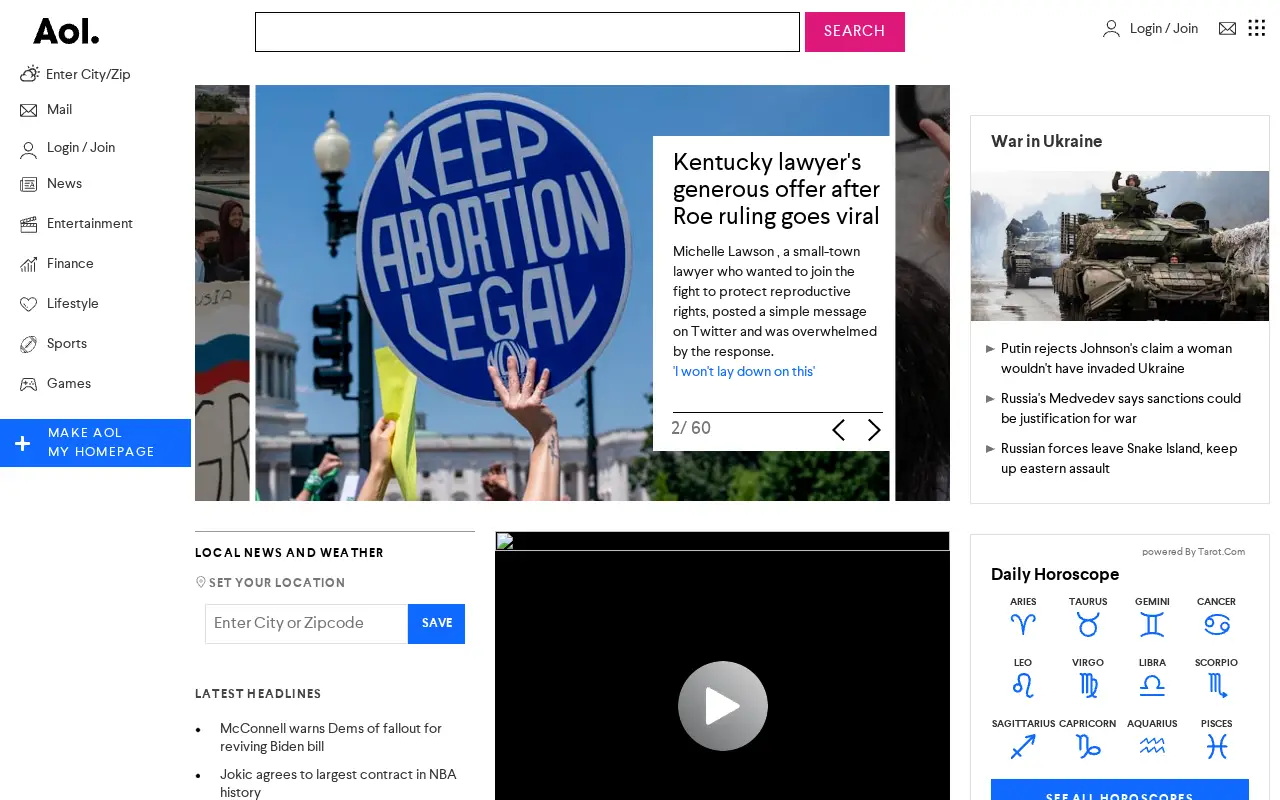Select the Cancer horoscope symbol

tap(1216, 625)
